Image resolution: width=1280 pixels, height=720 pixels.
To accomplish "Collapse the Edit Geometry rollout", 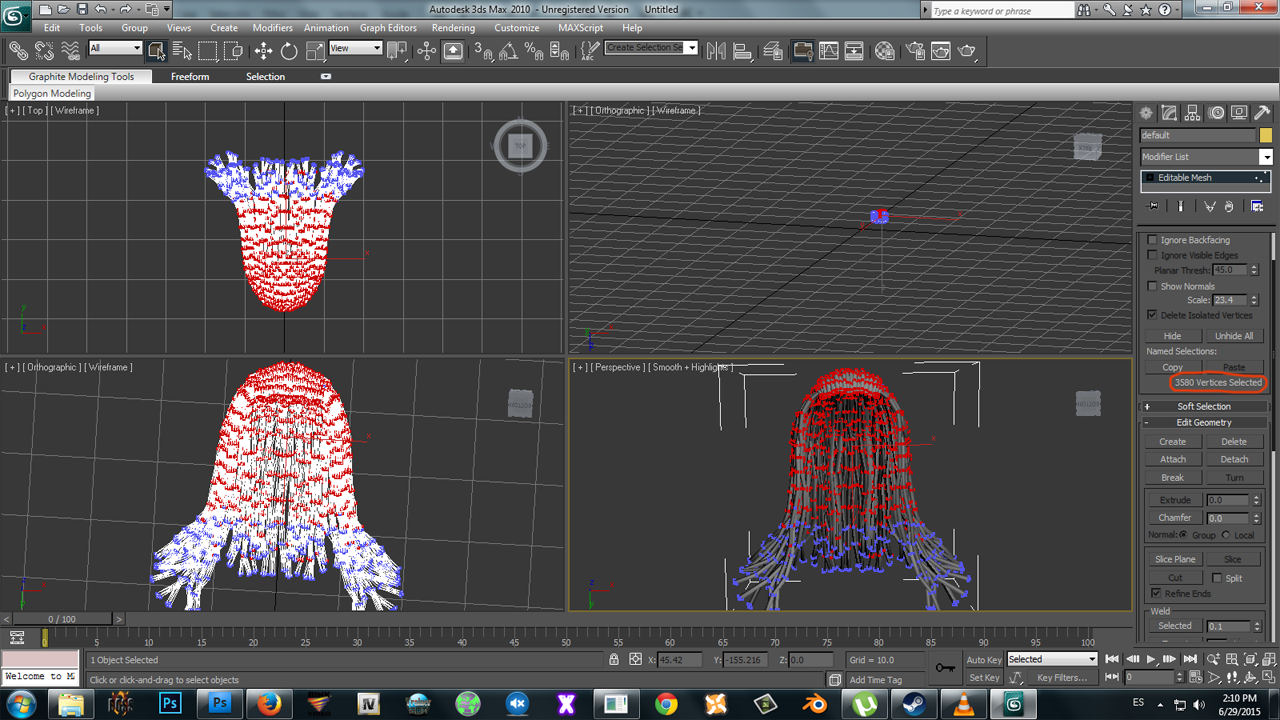I will [x=1204, y=423].
